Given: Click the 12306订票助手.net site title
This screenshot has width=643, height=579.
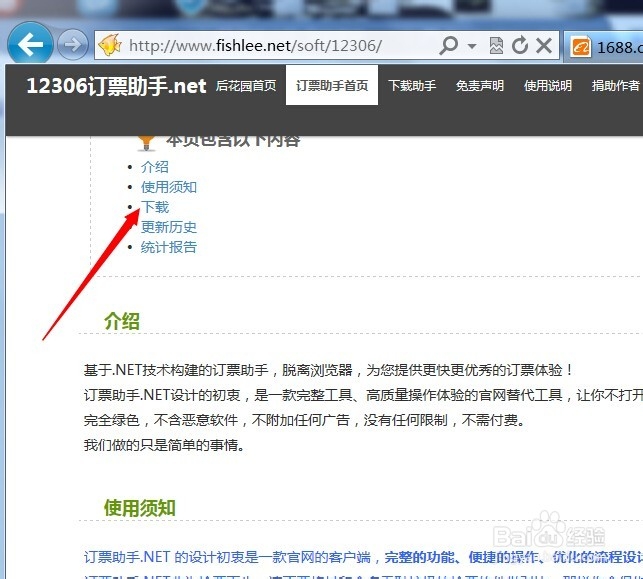Looking at the screenshot, I should pyautogui.click(x=116, y=86).
